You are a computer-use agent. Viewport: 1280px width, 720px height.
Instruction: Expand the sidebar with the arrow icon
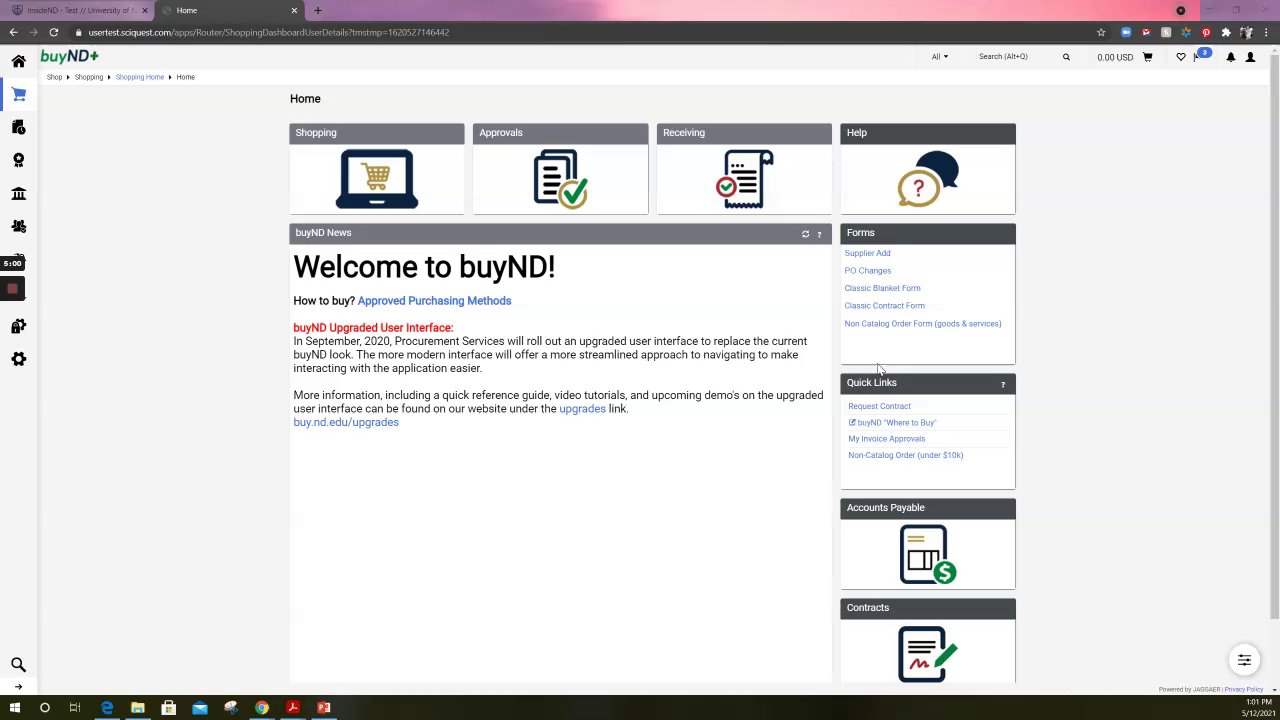(18, 687)
